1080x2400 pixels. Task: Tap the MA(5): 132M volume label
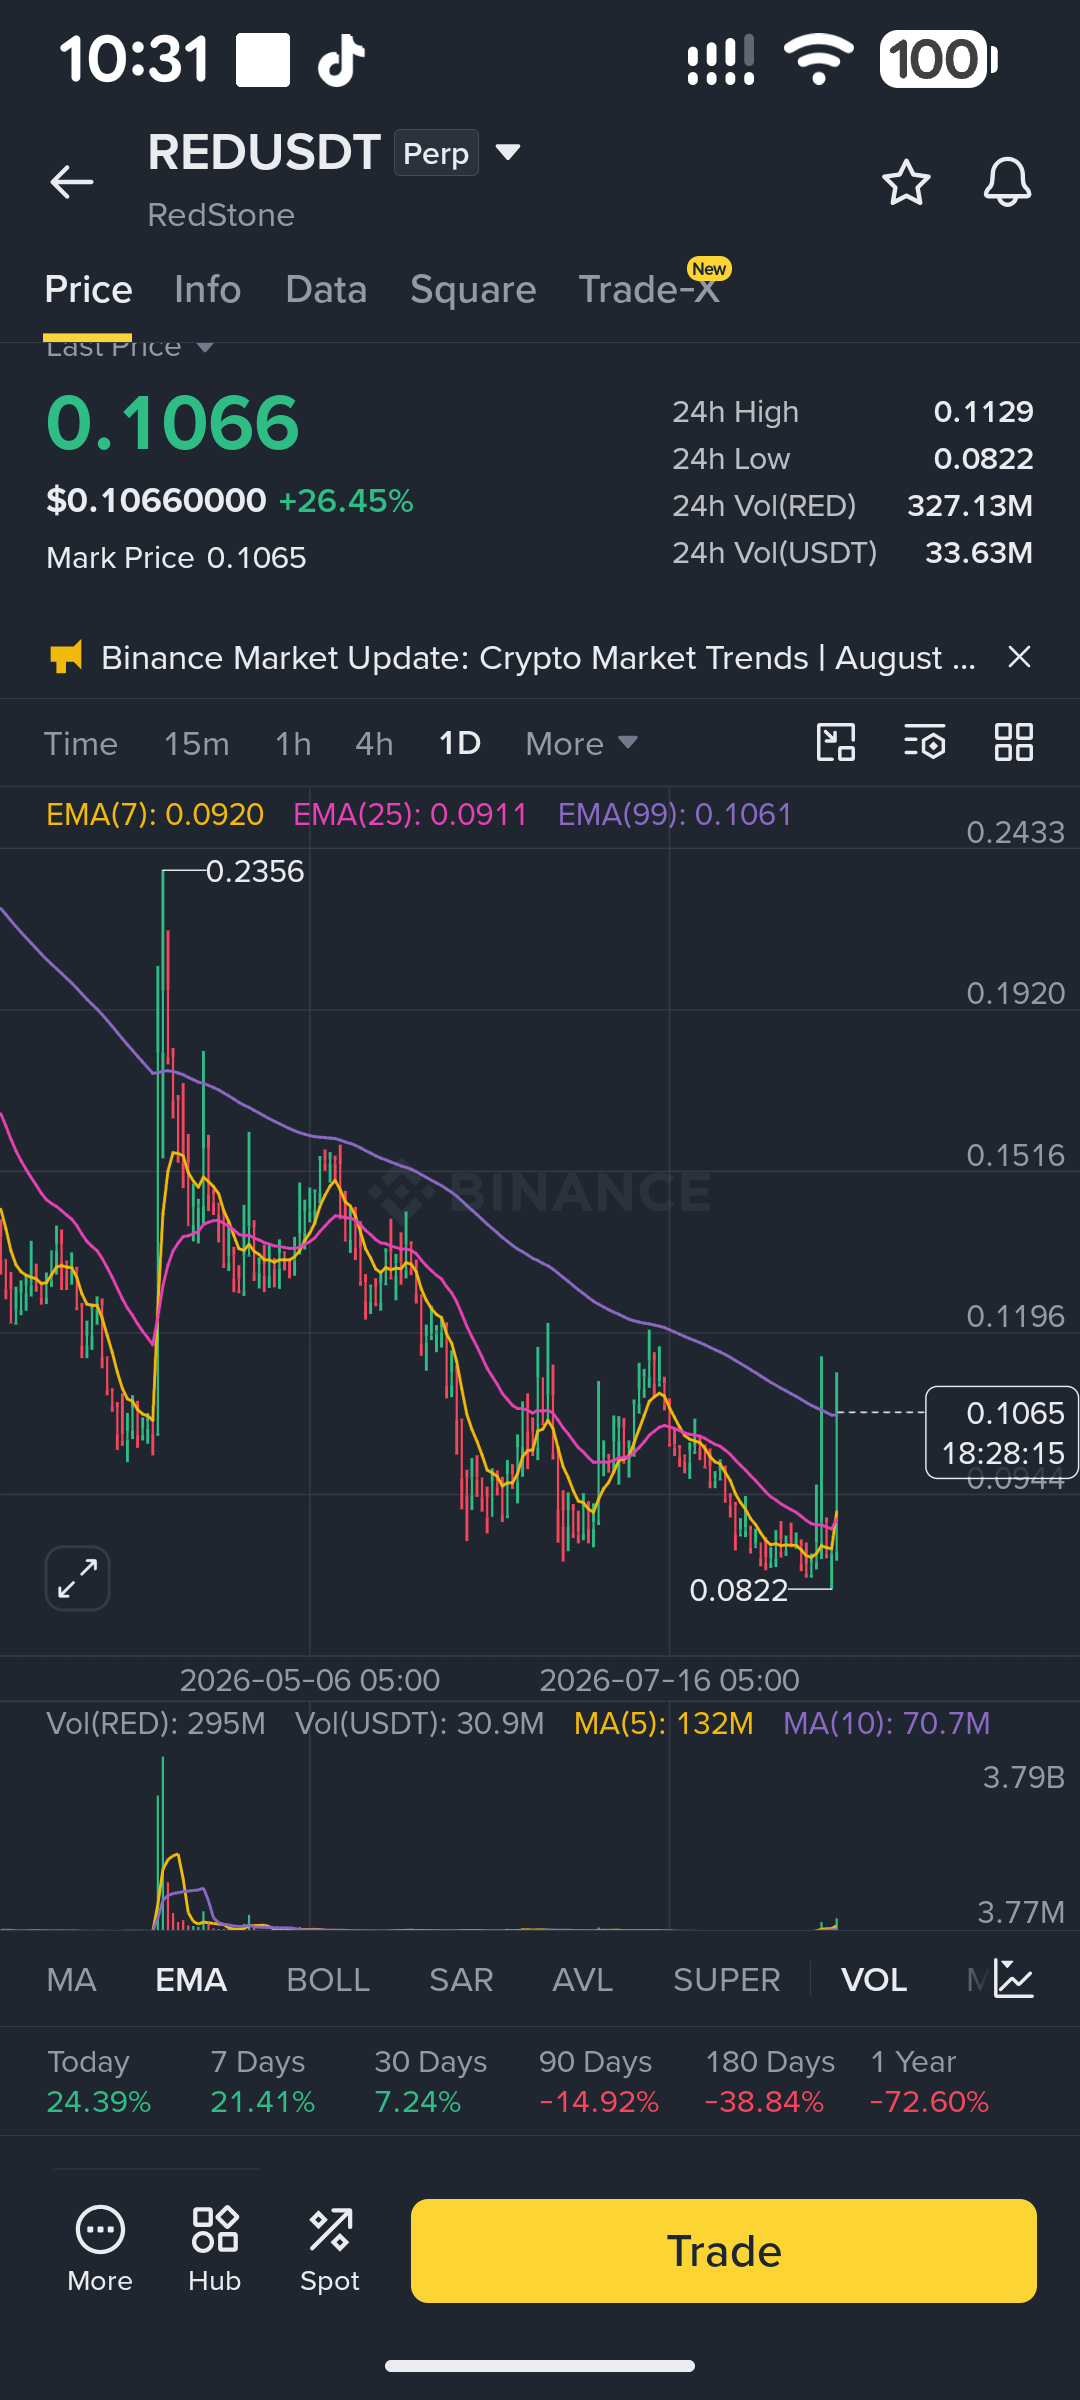click(x=664, y=1723)
